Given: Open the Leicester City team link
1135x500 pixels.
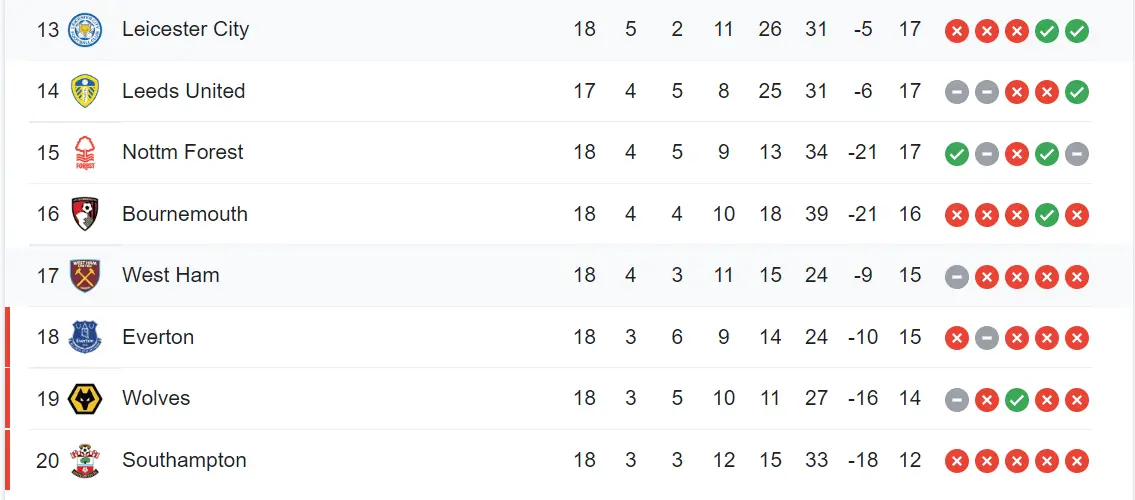Looking at the screenshot, I should coord(185,29).
